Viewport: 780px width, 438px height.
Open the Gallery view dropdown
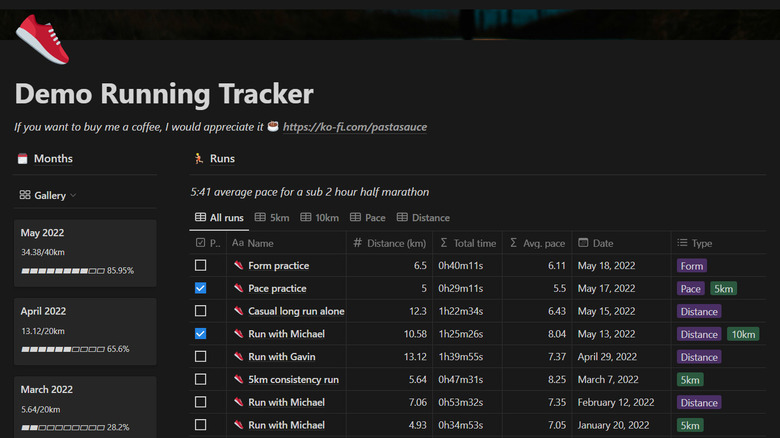coord(48,196)
